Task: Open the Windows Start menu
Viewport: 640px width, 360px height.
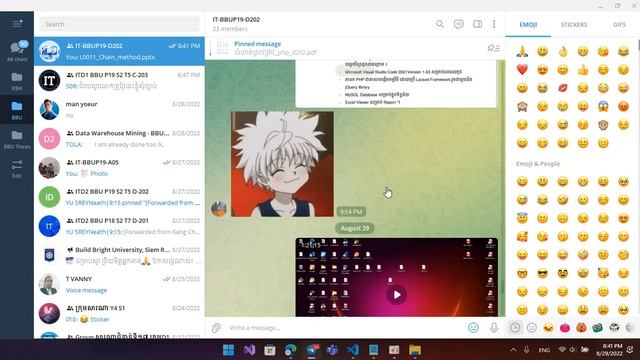Action: pyautogui.click(x=229, y=350)
